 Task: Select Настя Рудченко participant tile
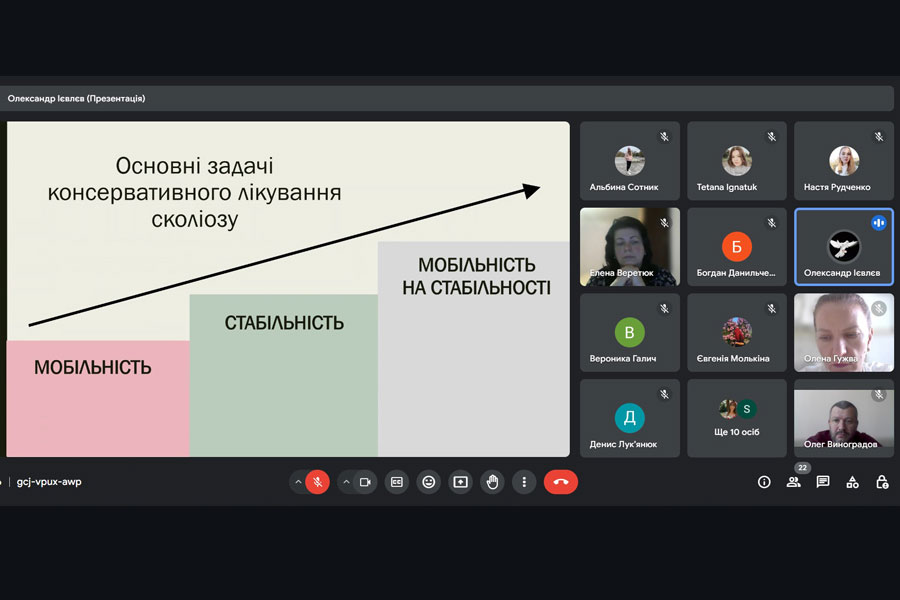pyautogui.click(x=844, y=161)
